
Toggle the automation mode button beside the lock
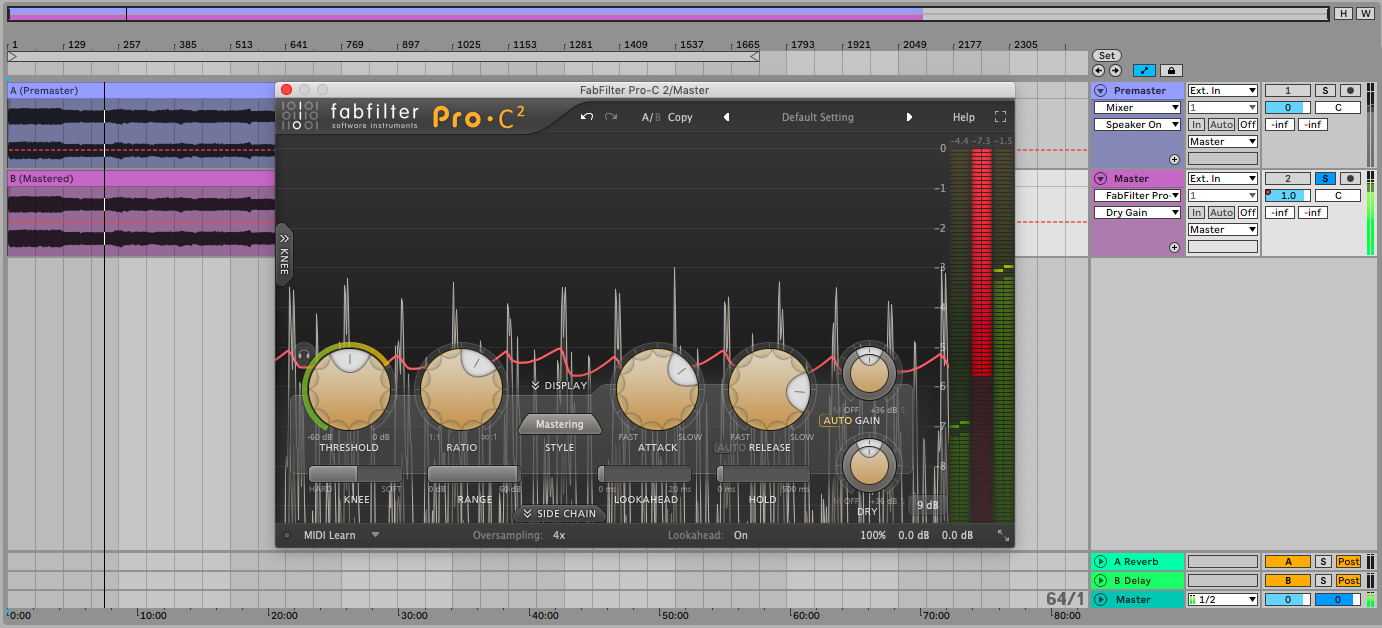point(1144,71)
